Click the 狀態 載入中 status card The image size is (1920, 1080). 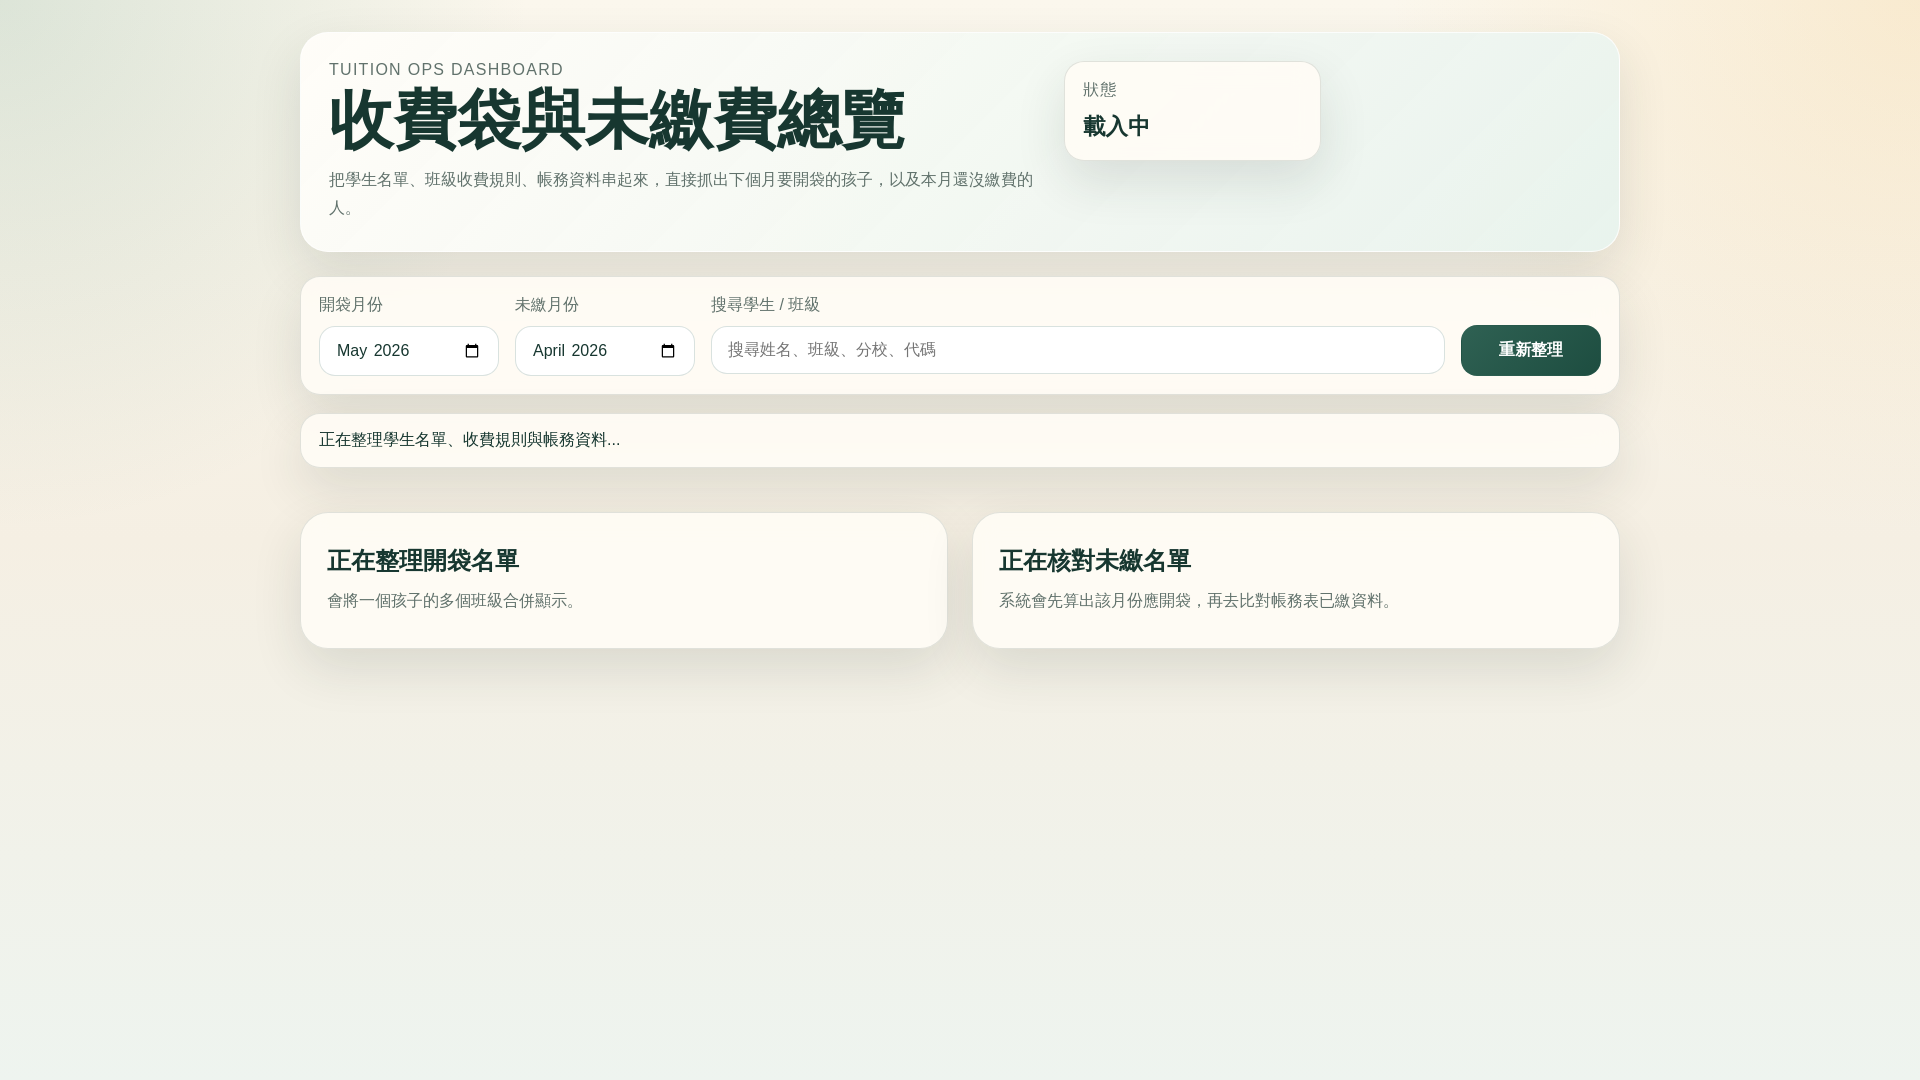(x=1192, y=111)
